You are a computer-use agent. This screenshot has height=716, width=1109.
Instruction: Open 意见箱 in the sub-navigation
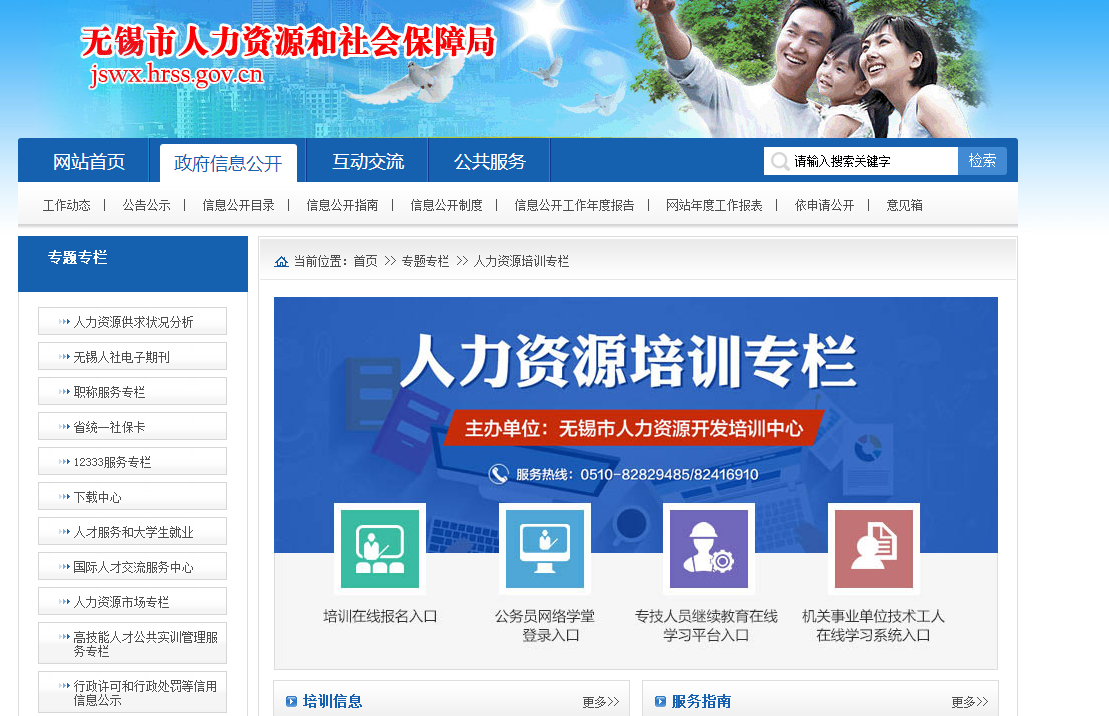pos(904,205)
